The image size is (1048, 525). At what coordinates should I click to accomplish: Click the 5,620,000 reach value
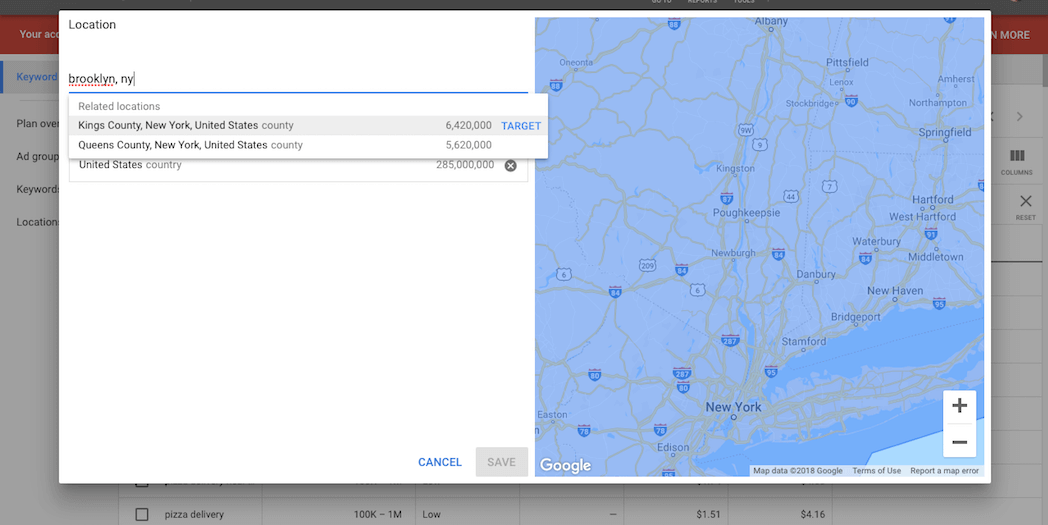tap(469, 144)
